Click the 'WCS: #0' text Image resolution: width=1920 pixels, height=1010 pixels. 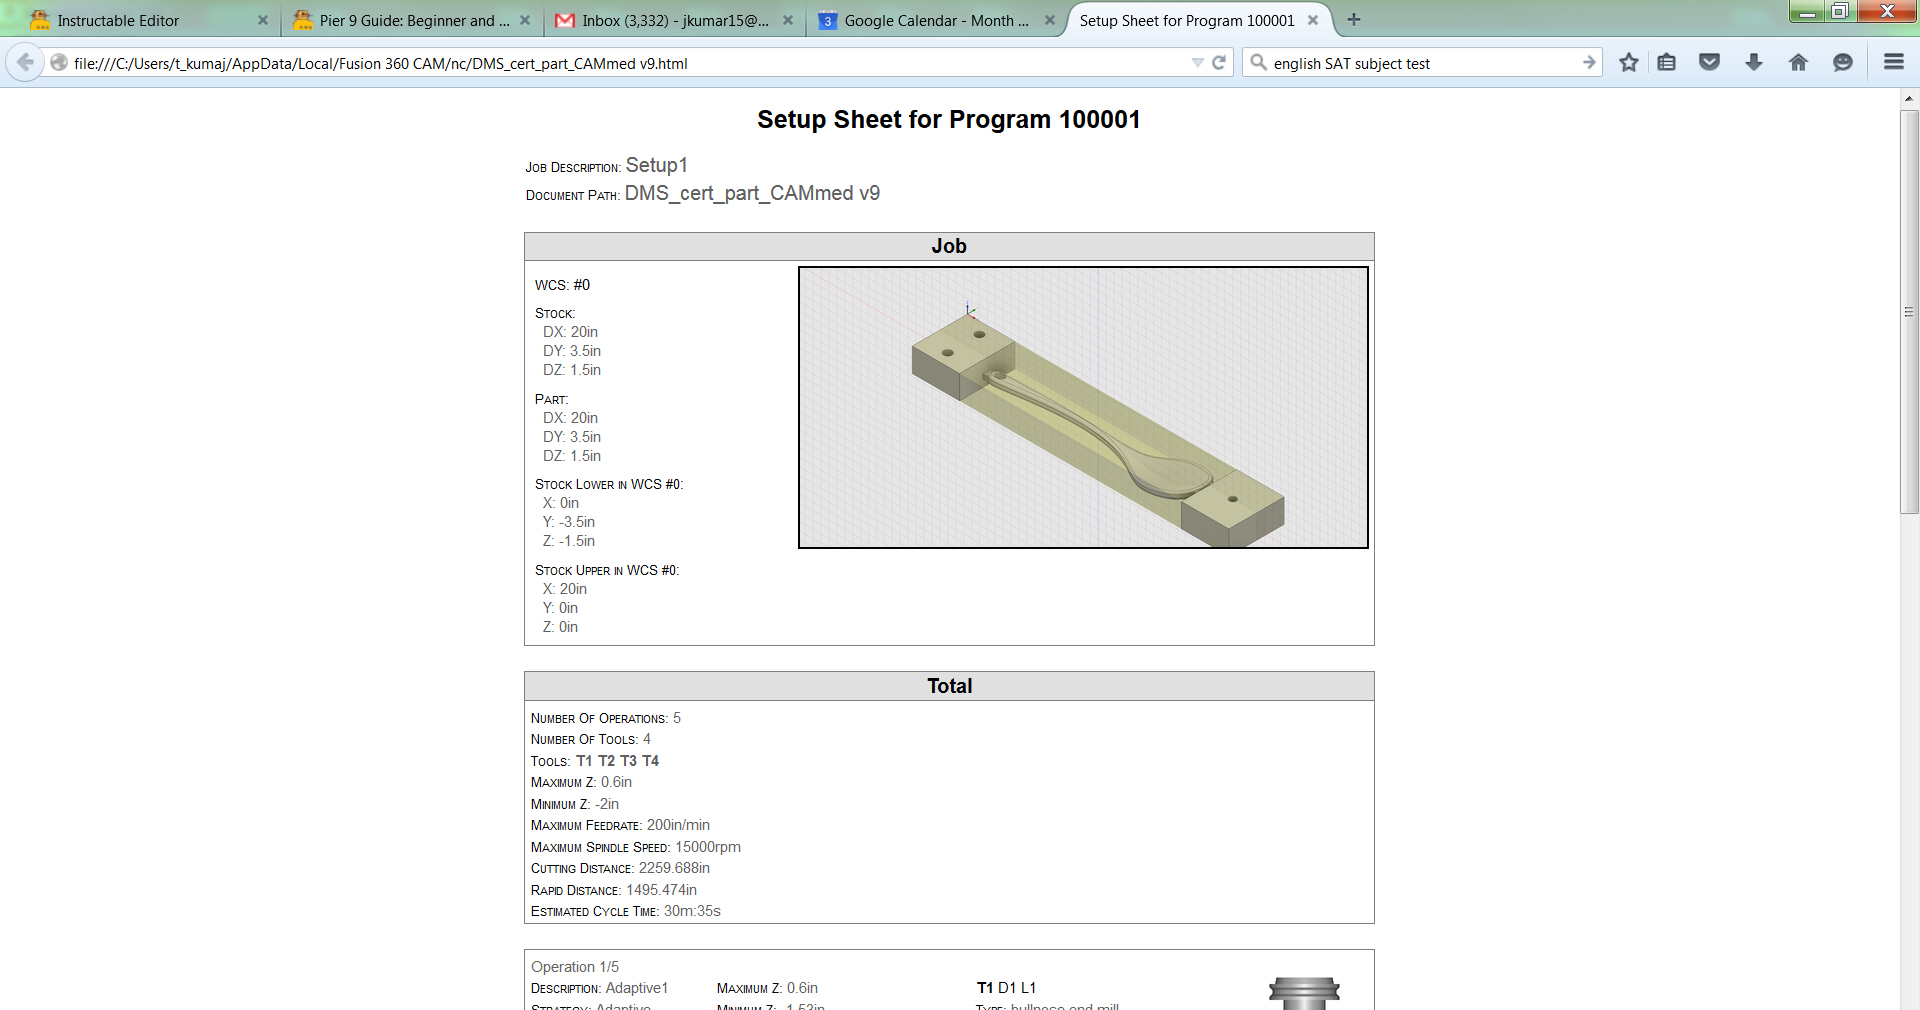562,285
